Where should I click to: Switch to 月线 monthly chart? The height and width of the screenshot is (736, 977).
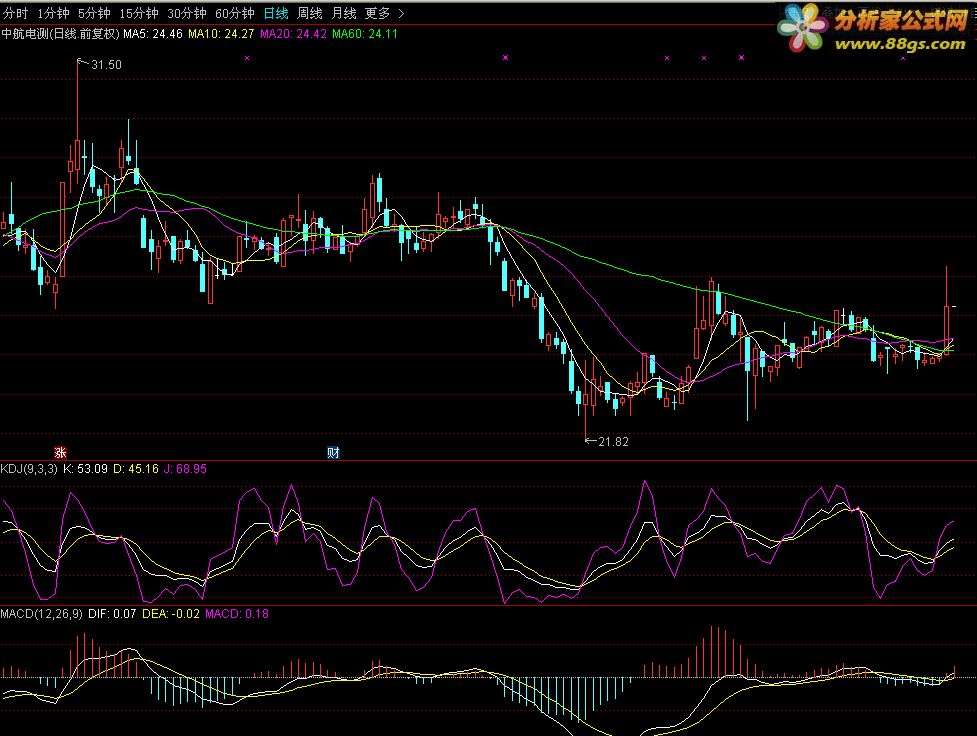pos(344,13)
